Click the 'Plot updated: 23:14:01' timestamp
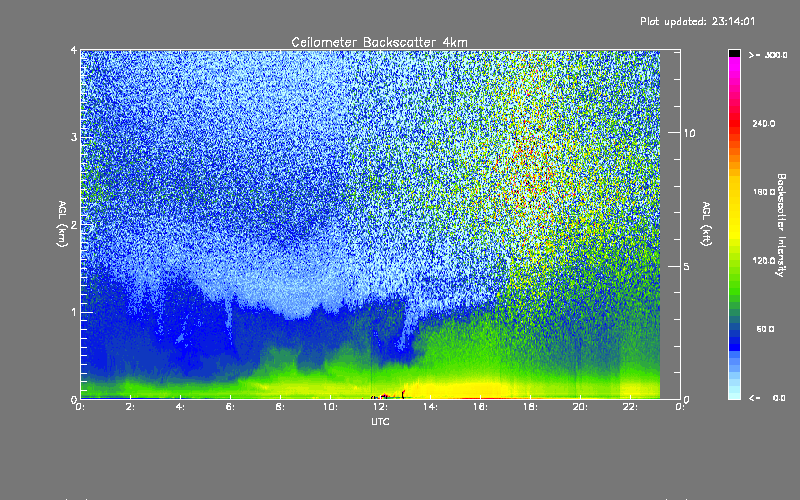 pos(697,21)
